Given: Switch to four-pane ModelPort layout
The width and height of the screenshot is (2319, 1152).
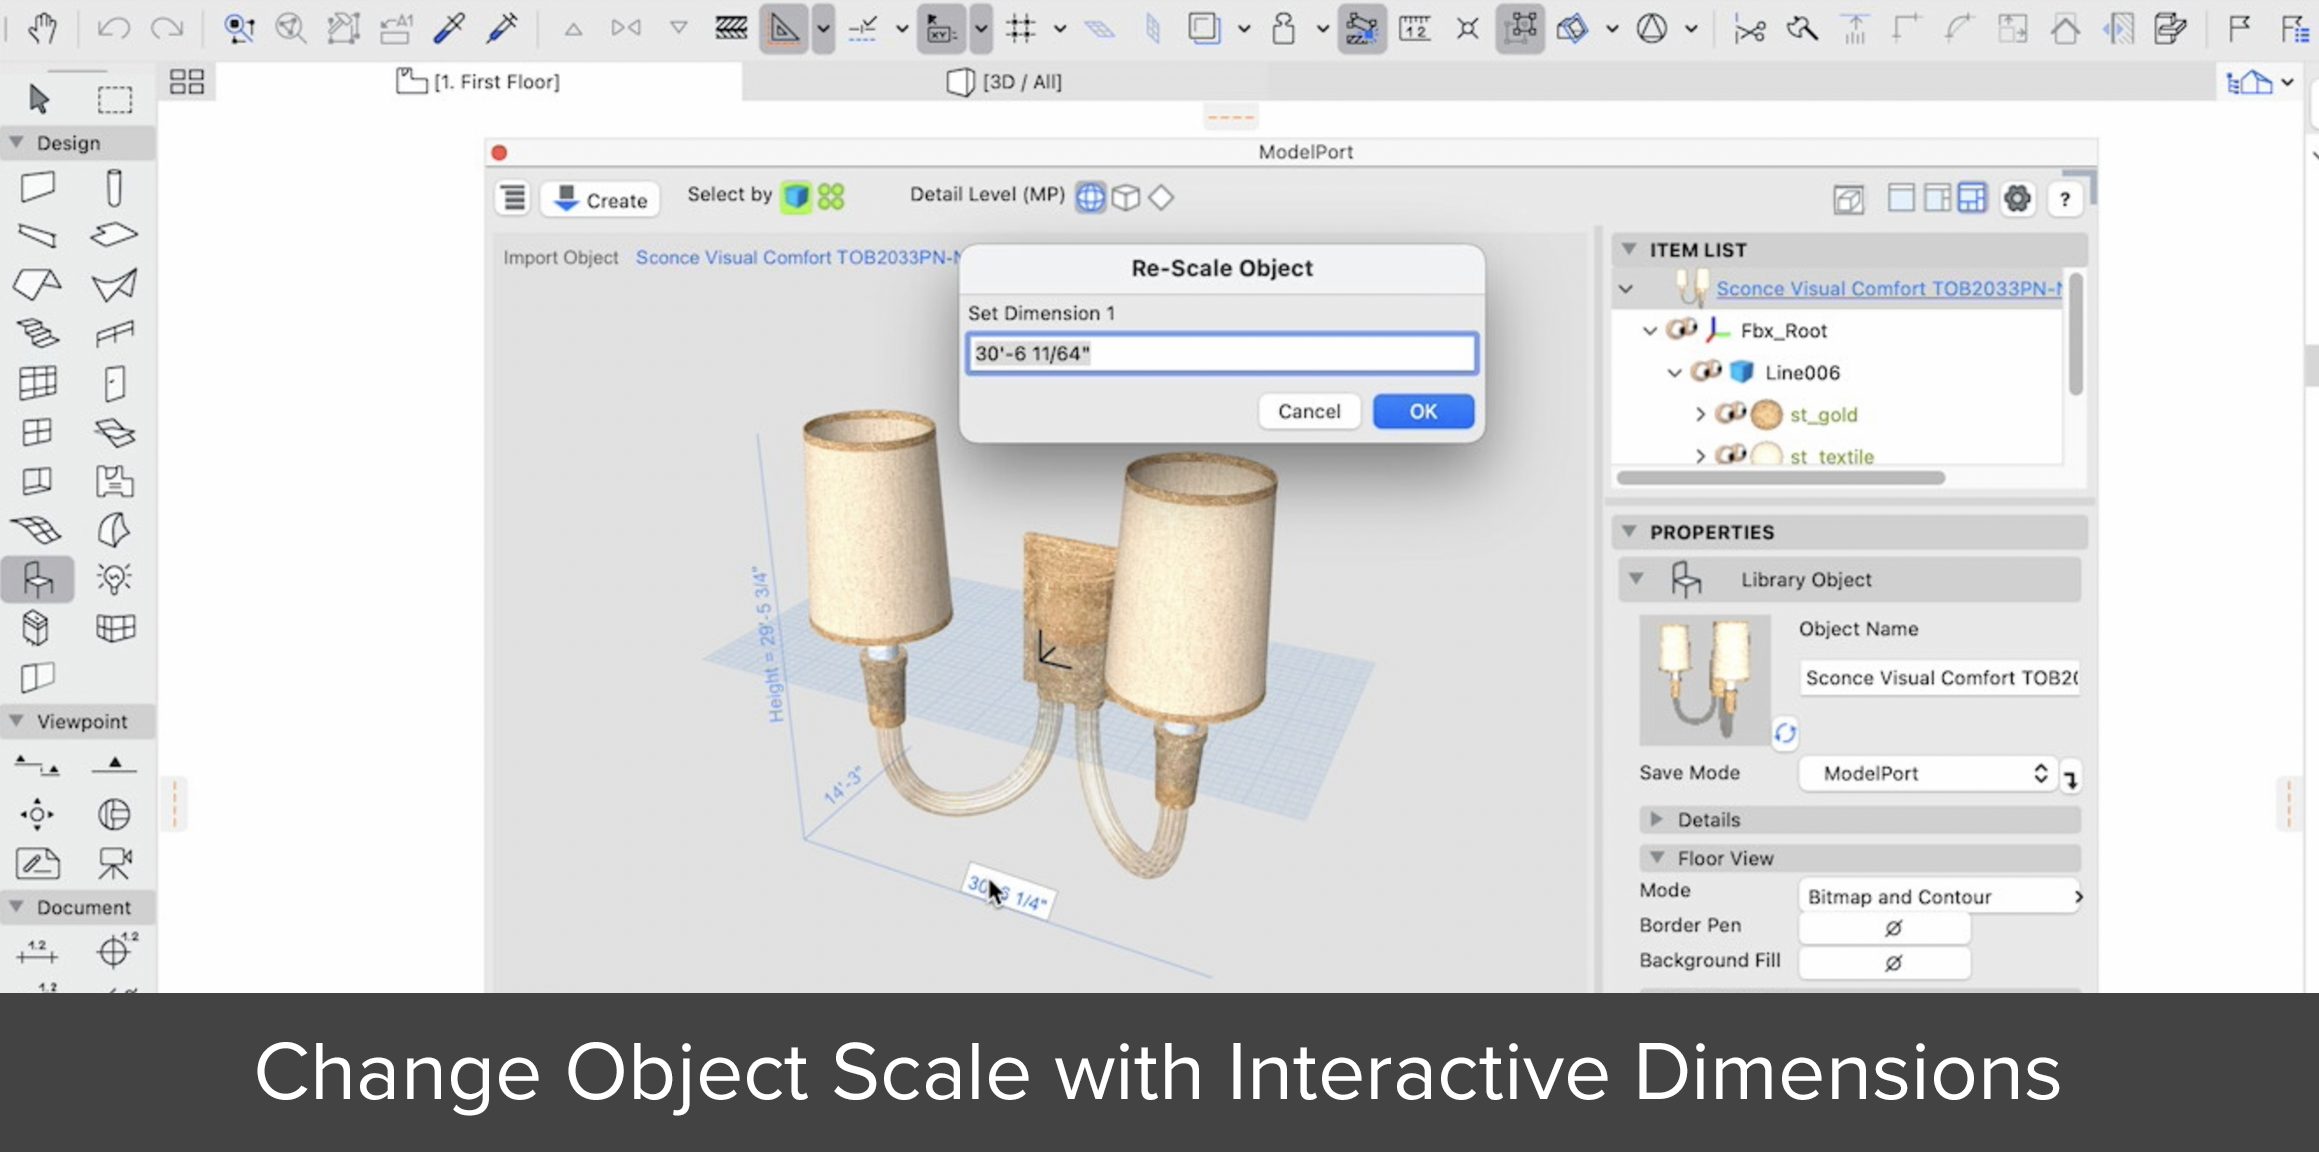Looking at the screenshot, I should click(x=1969, y=198).
